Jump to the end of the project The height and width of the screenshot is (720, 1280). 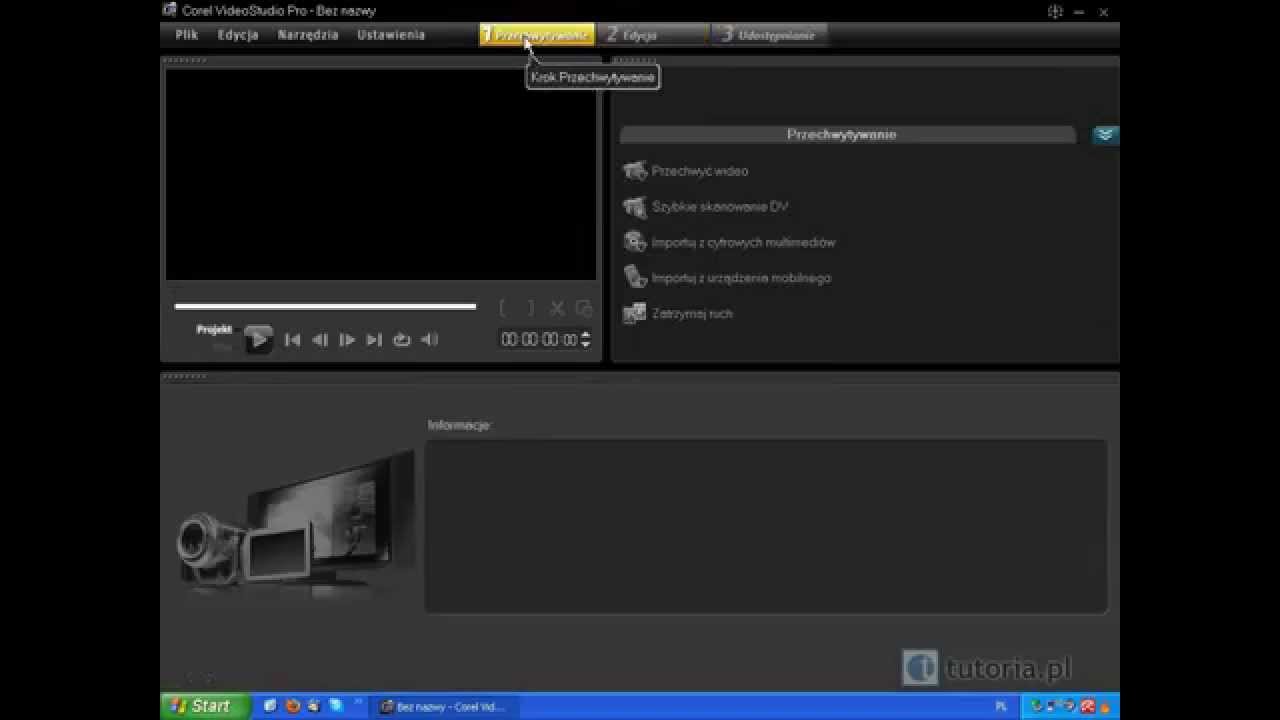(x=374, y=340)
